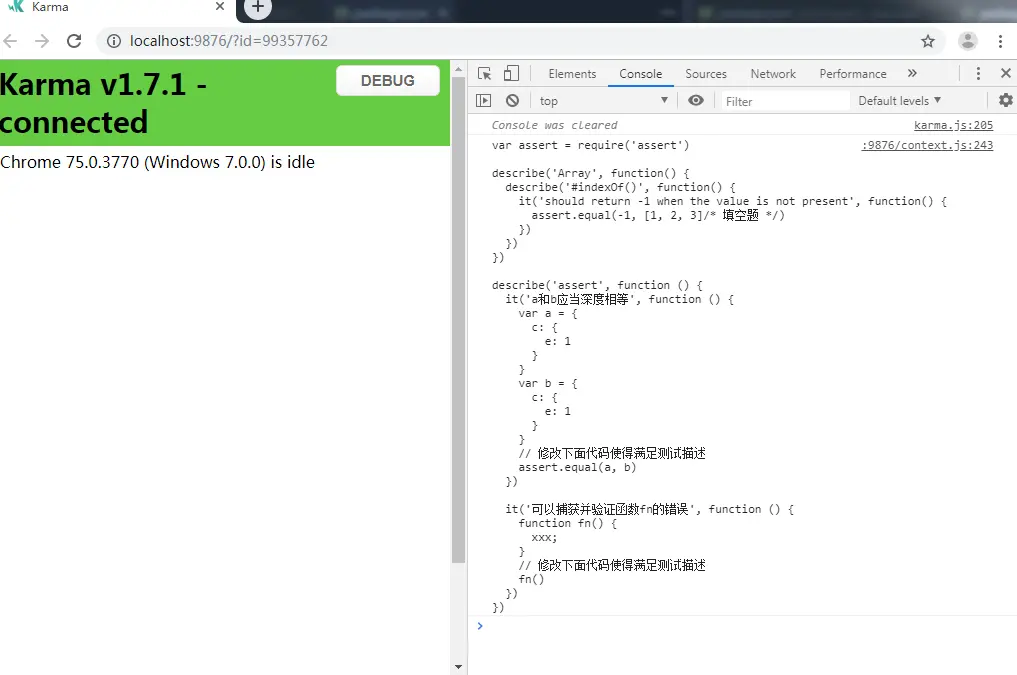Click the browser forward arrow
This screenshot has width=1017, height=675.
point(42,41)
